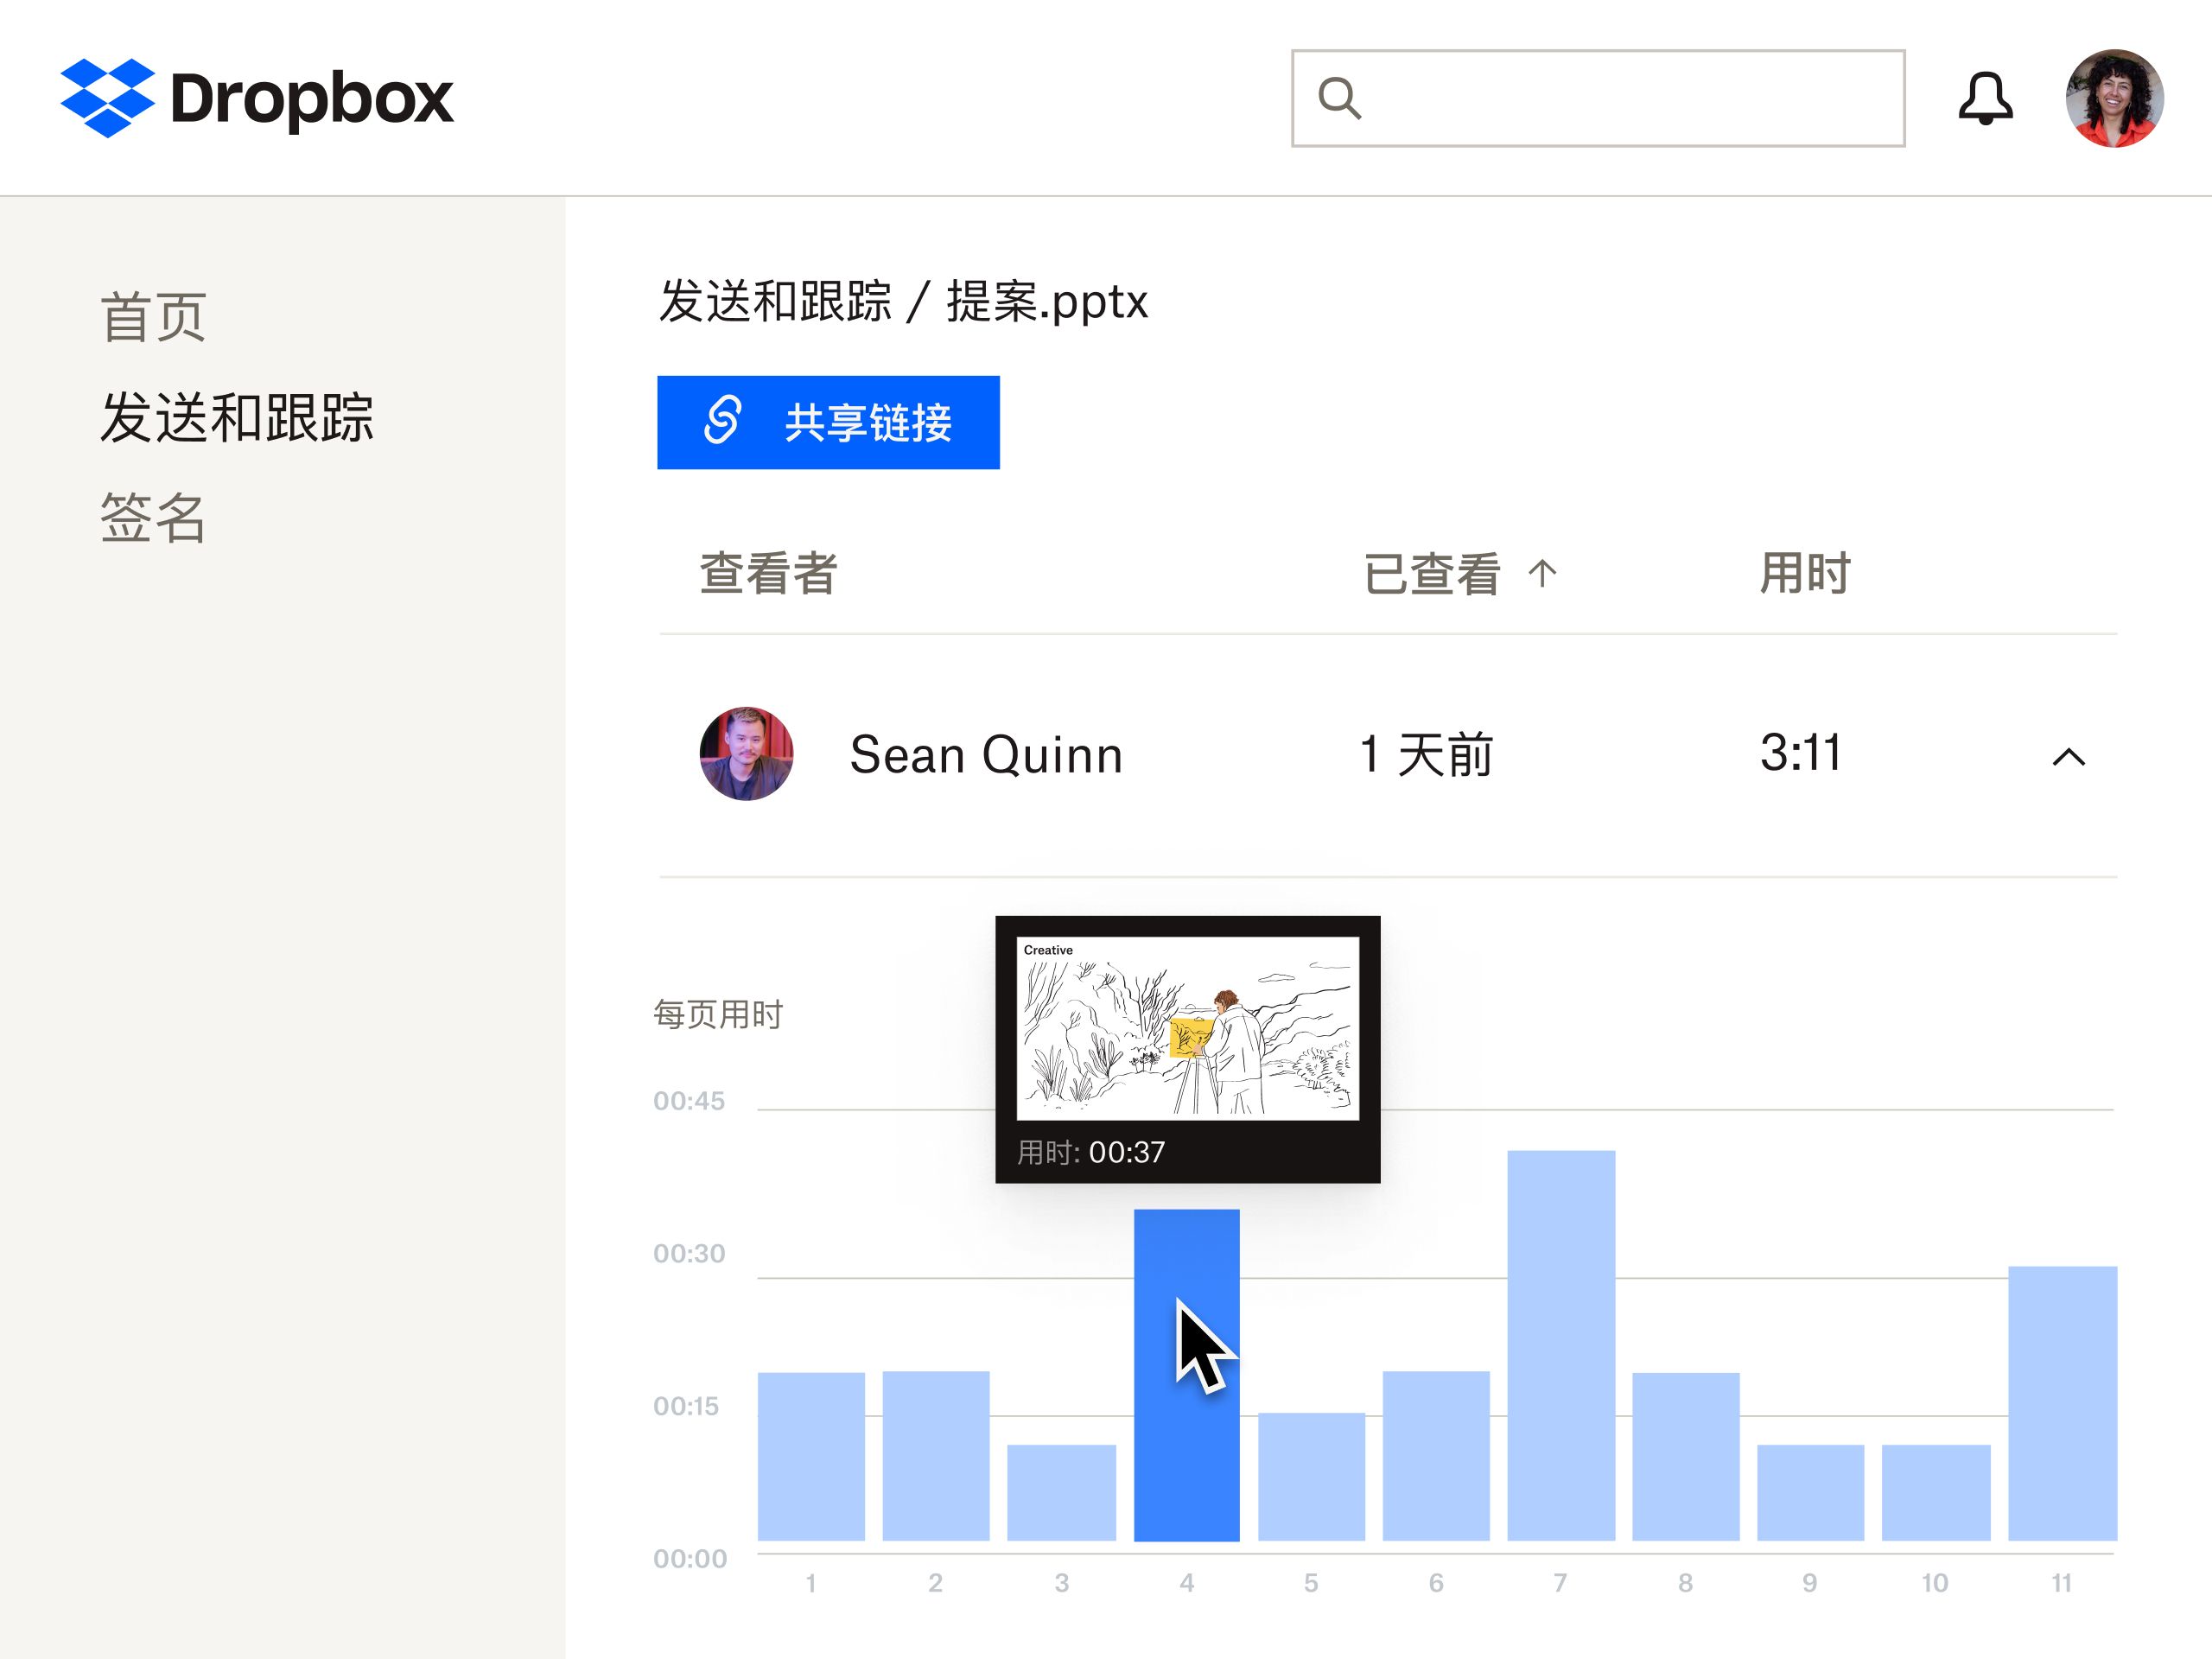Open the 签名 section
The height and width of the screenshot is (1659, 2212).
pos(152,520)
